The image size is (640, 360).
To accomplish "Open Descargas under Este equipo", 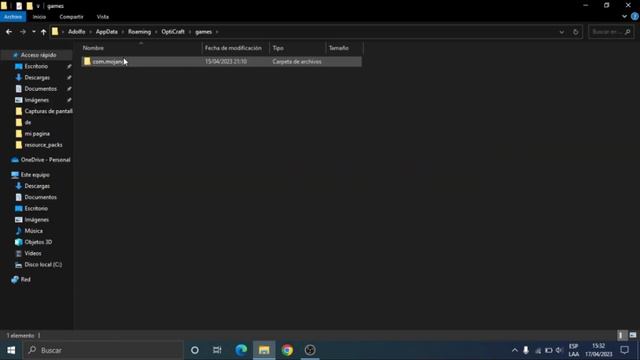I will tap(37, 186).
